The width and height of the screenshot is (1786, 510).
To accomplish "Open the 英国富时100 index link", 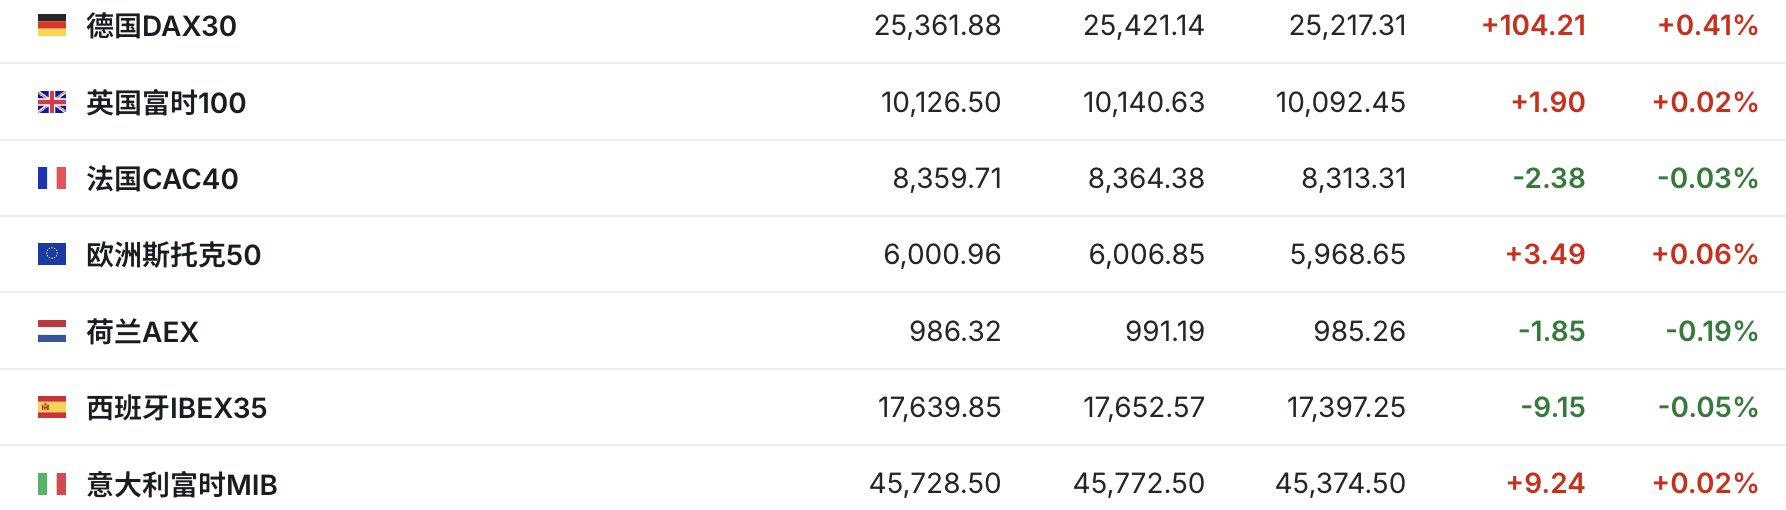I will point(166,103).
